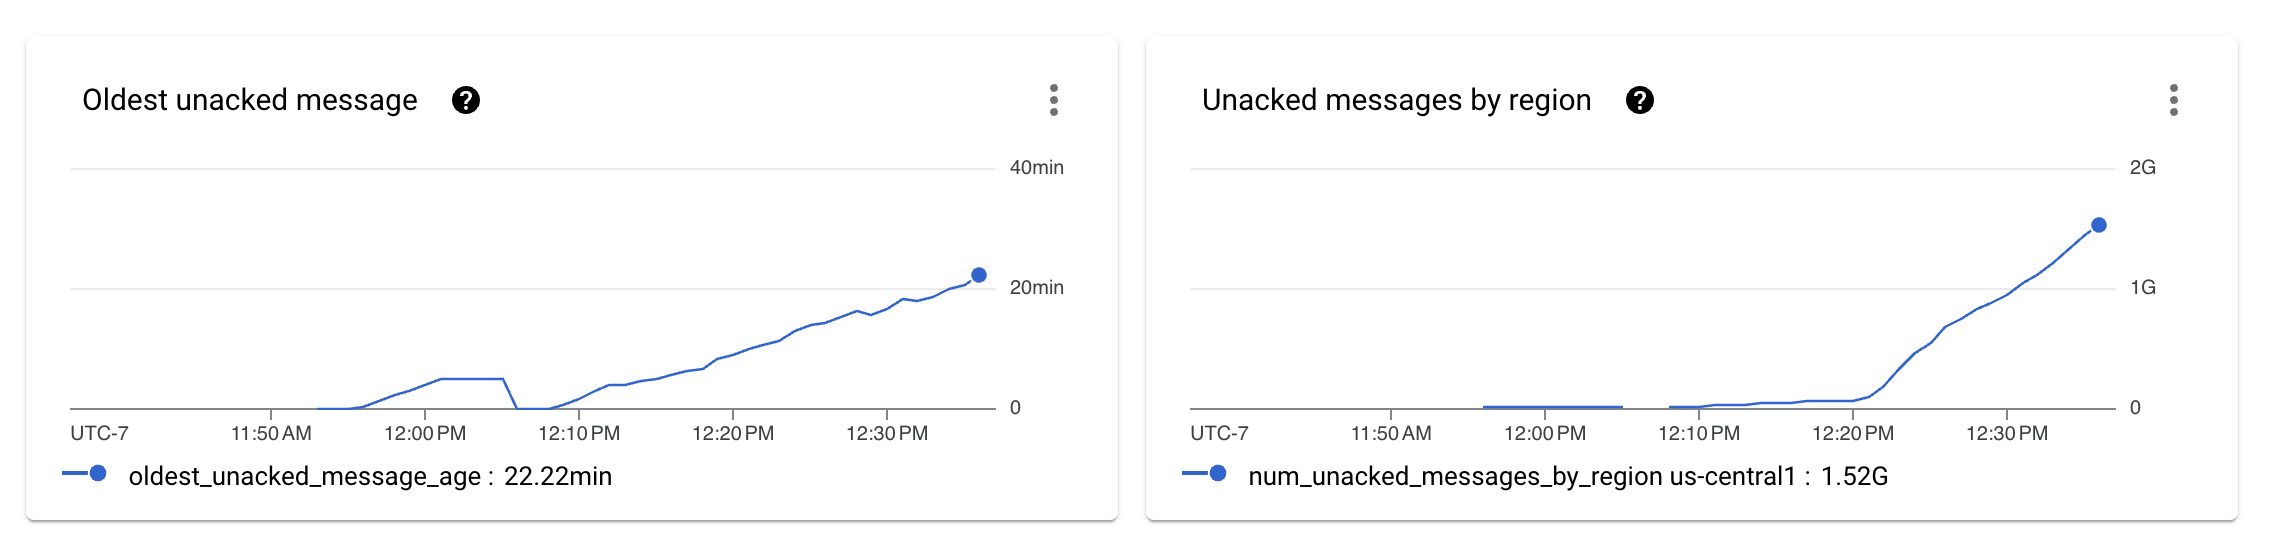
Task: Click the 1G y-axis label
Action: [x=2142, y=288]
